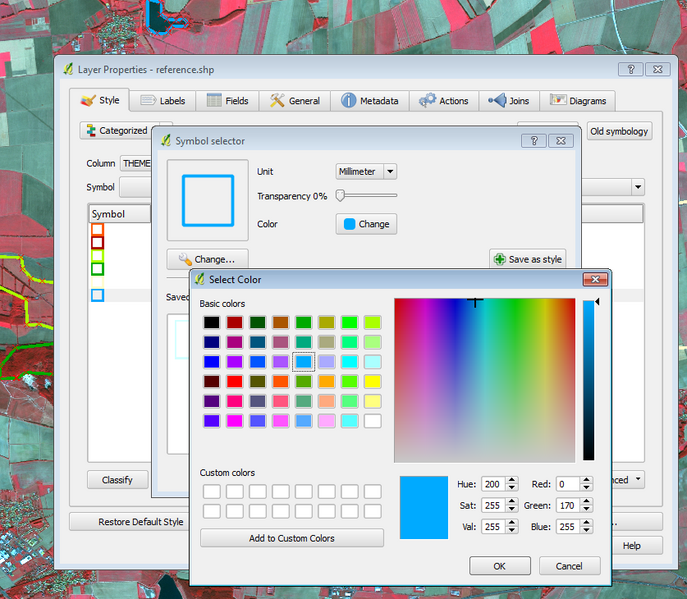
Task: Increase the Hue value with up arrow
Action: pos(512,481)
